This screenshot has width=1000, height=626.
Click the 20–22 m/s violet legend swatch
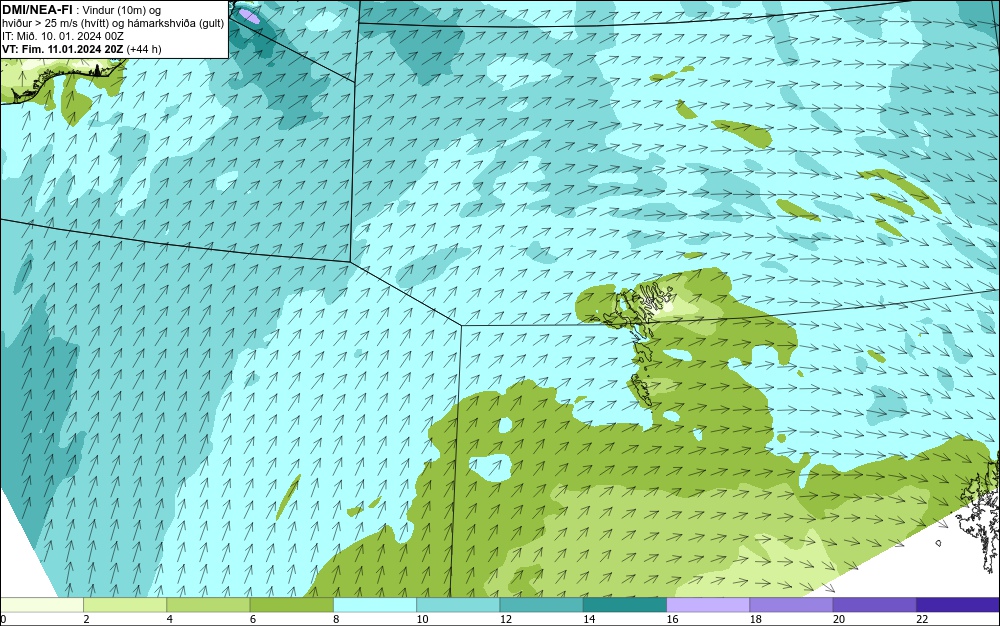click(874, 604)
